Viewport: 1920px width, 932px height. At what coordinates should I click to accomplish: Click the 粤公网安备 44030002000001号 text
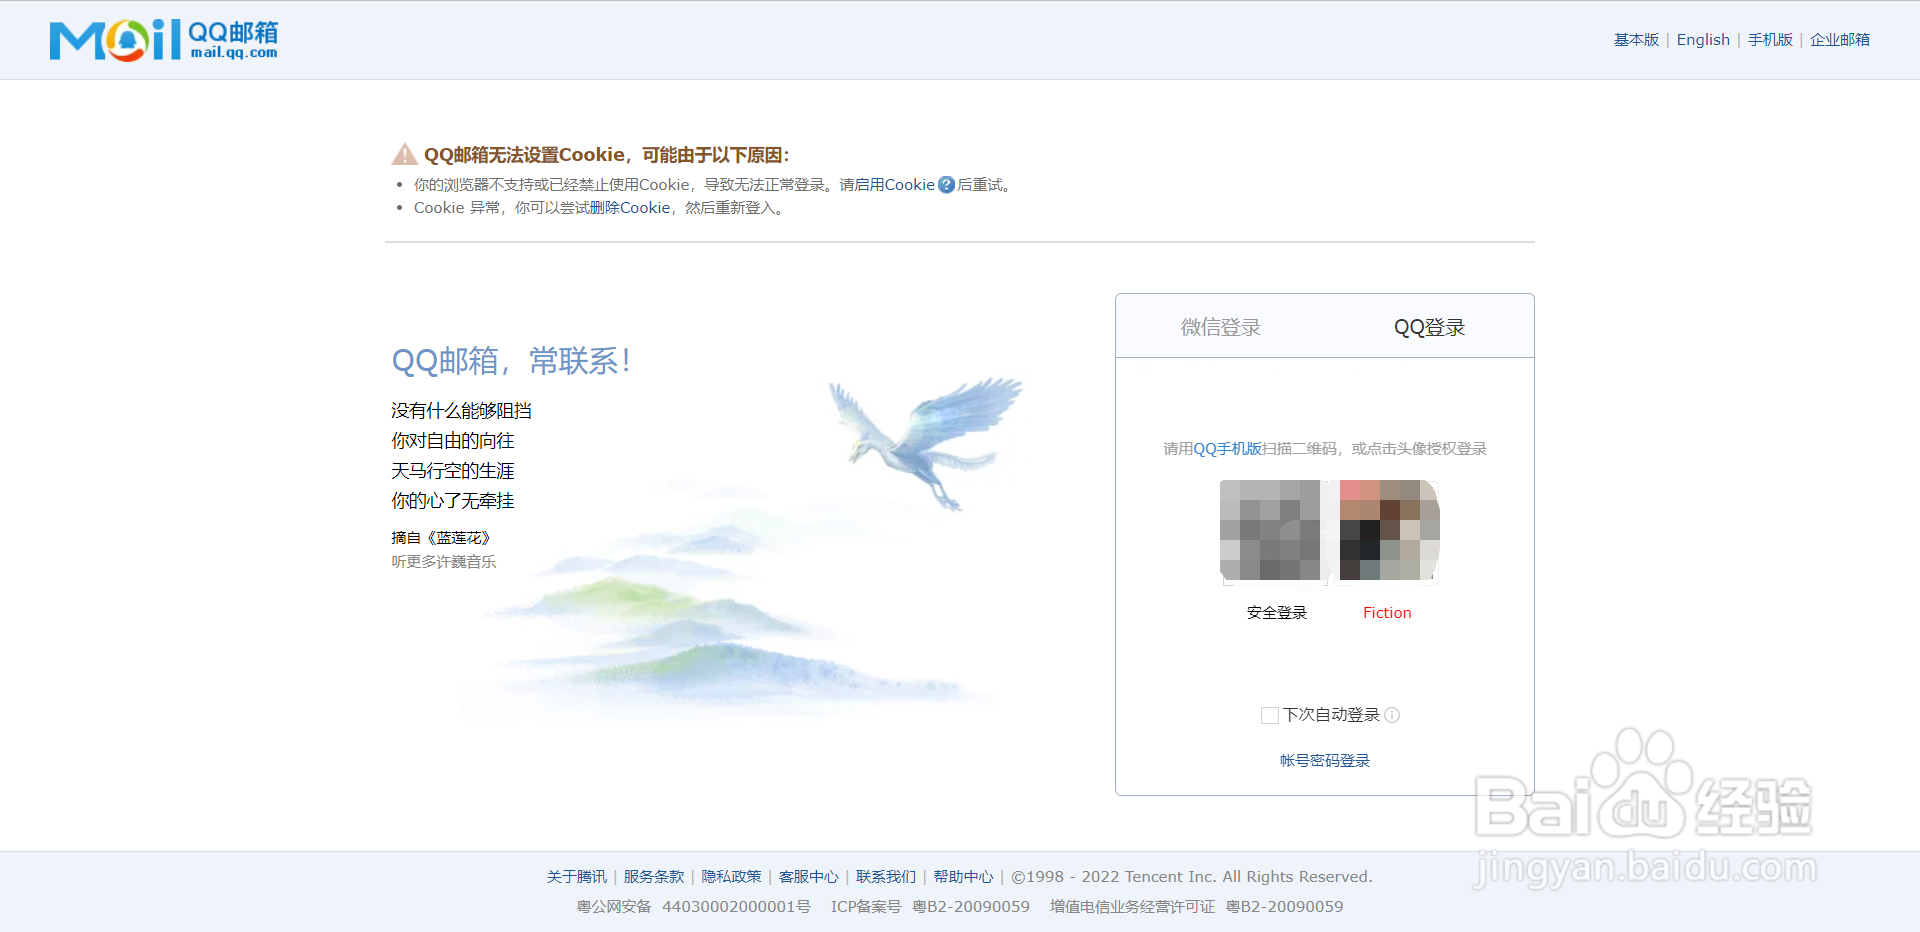pyautogui.click(x=694, y=907)
